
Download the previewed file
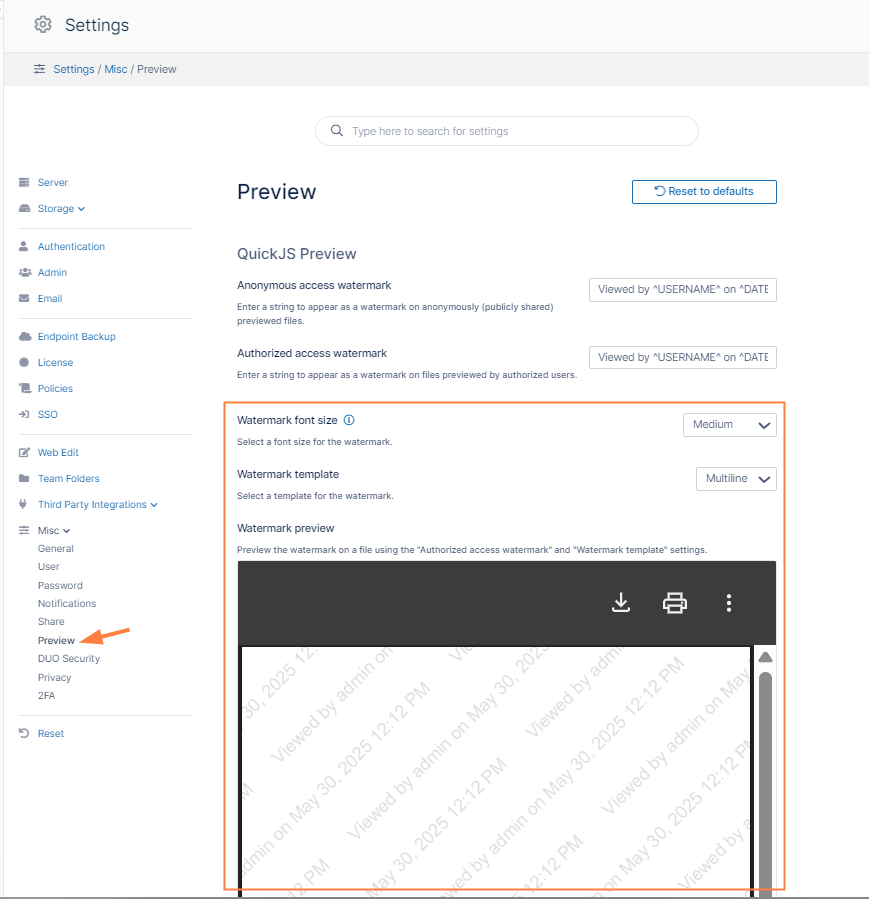point(621,603)
